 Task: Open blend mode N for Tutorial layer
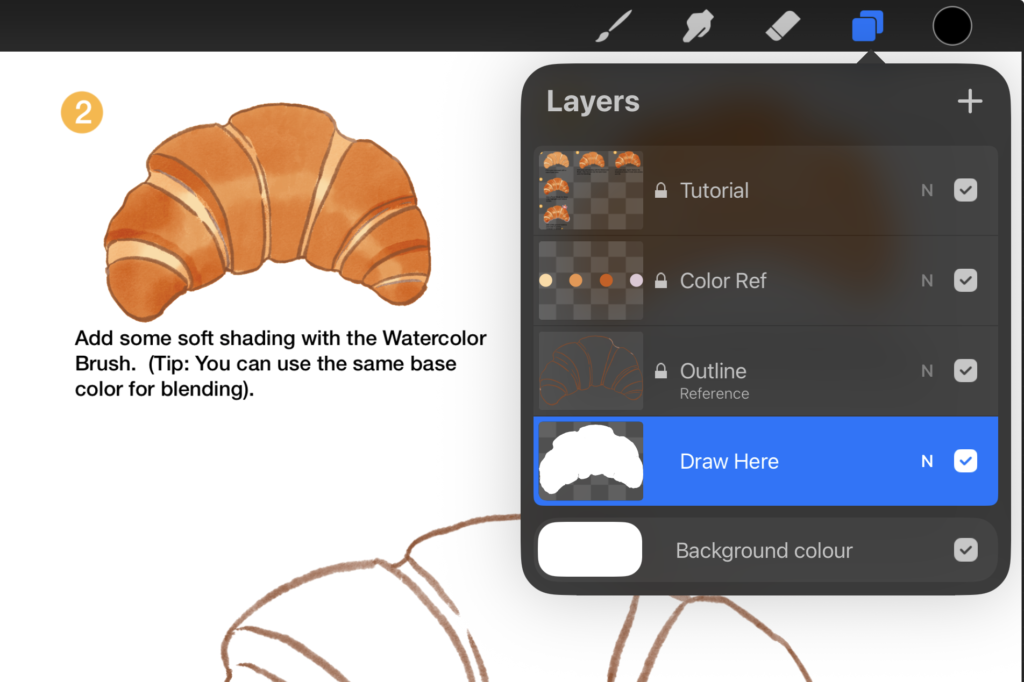(x=927, y=190)
